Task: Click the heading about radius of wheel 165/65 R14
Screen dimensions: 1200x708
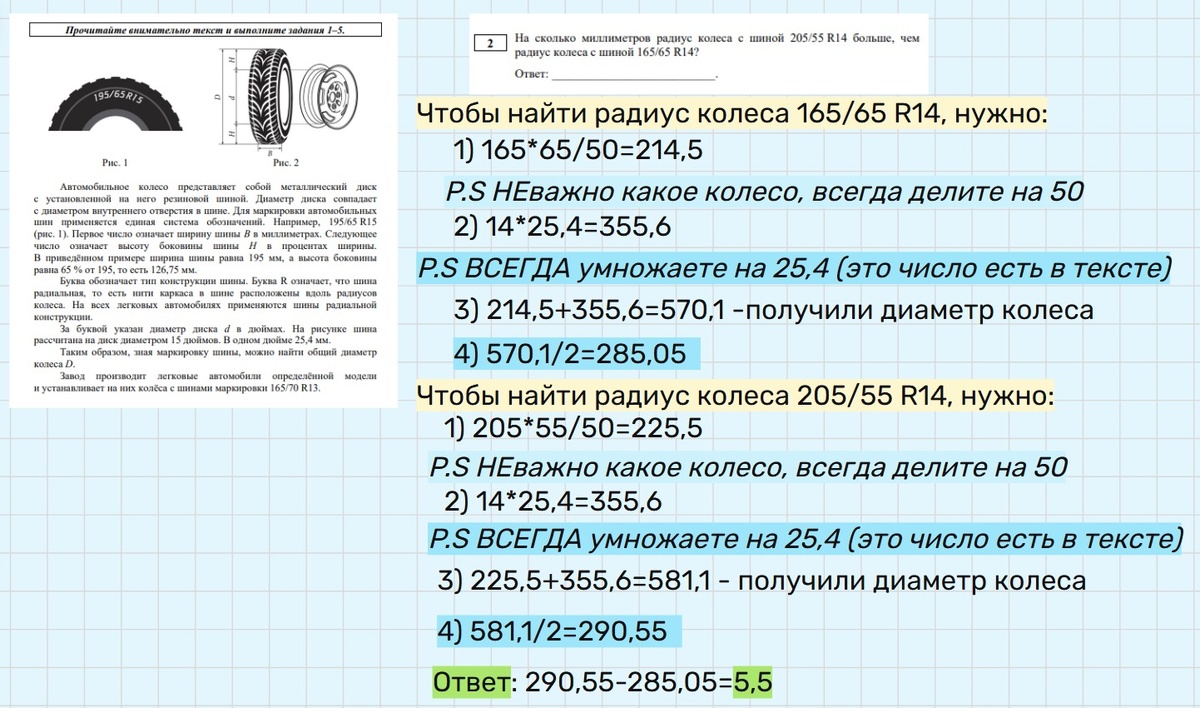Action: [x=732, y=115]
